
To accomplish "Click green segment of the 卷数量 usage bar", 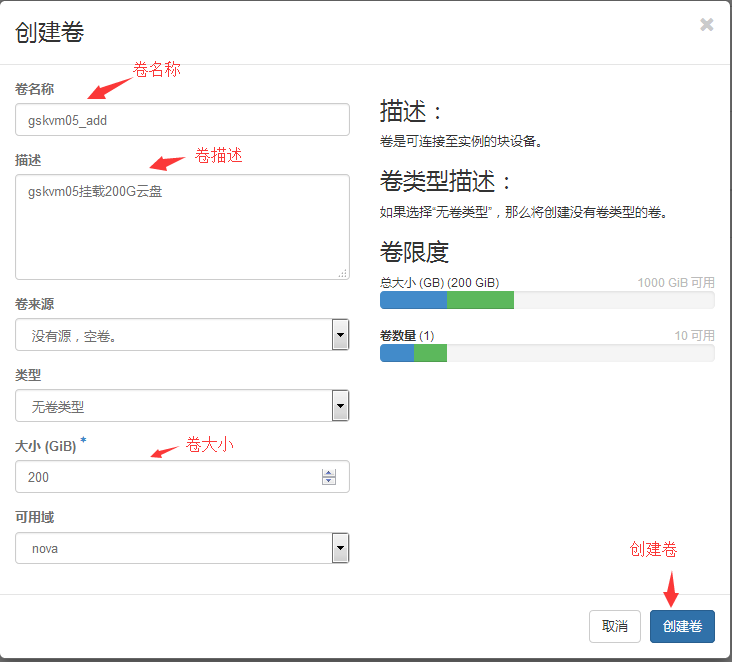I will [x=430, y=353].
